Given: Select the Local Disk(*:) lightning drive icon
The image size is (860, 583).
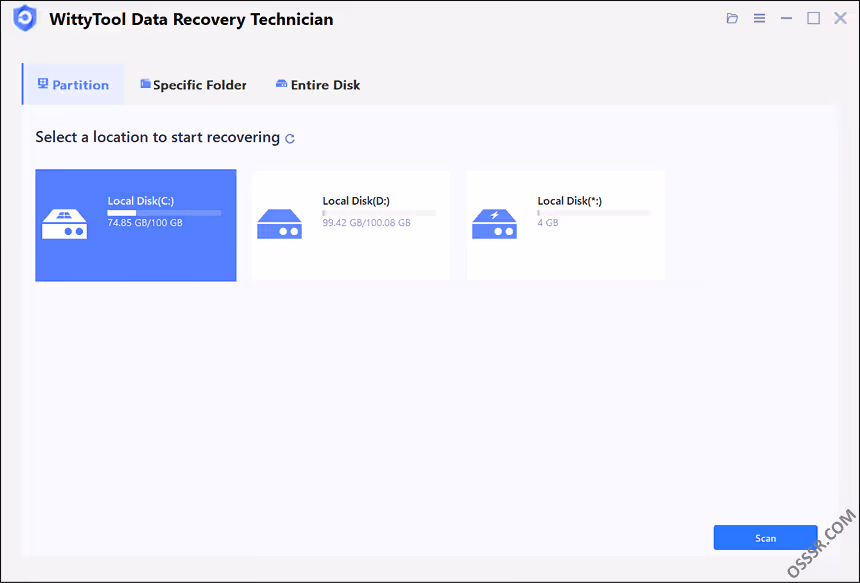Looking at the screenshot, I should click(x=495, y=224).
